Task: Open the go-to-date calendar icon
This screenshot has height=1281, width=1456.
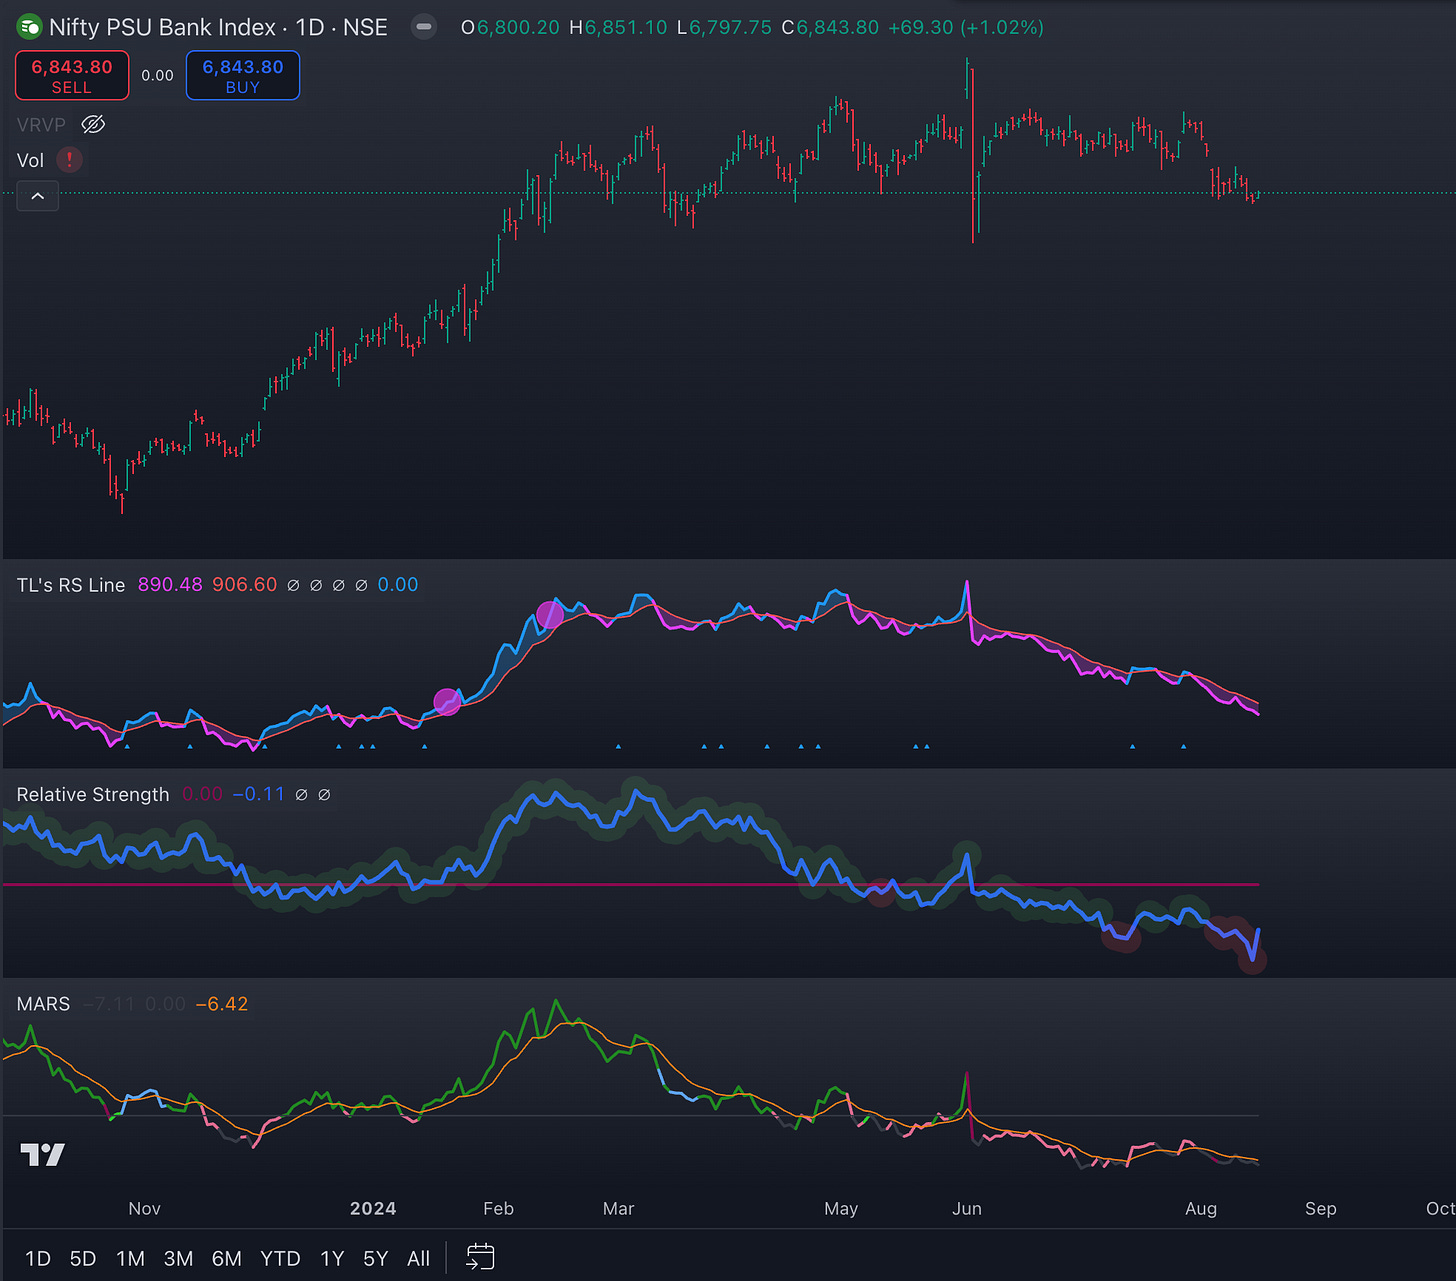Action: pos(479,1257)
